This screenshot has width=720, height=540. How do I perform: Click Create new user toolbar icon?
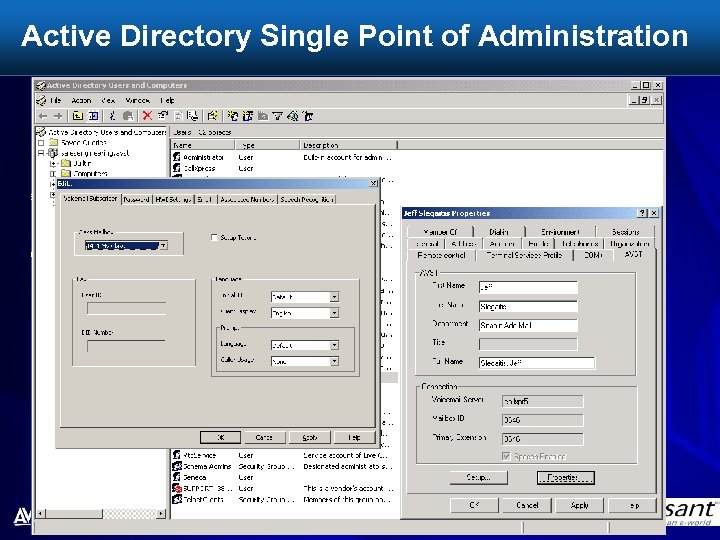click(x=232, y=116)
